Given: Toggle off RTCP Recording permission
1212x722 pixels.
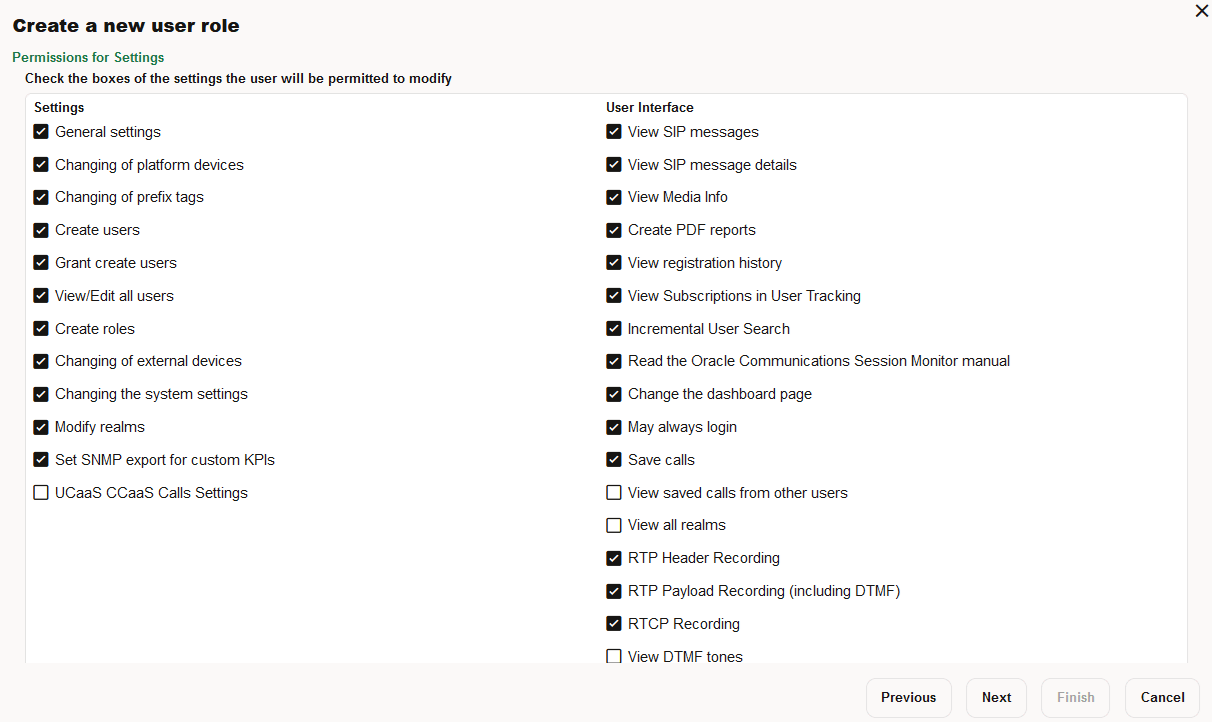Looking at the screenshot, I should [x=613, y=623].
